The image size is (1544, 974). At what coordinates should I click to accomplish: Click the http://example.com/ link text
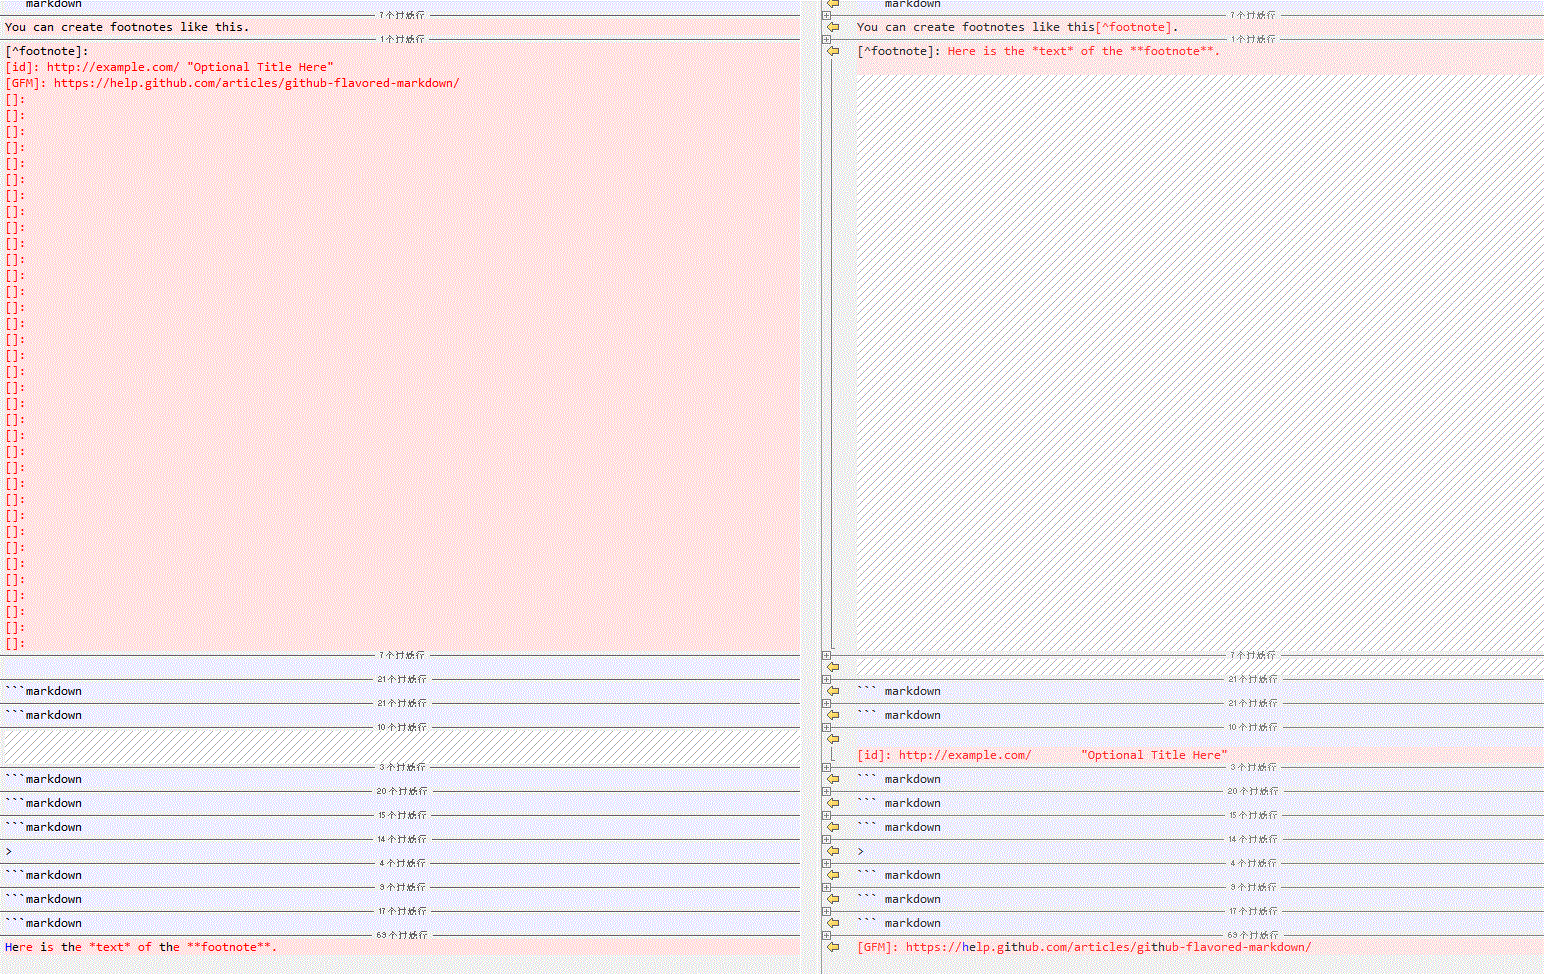(963, 755)
